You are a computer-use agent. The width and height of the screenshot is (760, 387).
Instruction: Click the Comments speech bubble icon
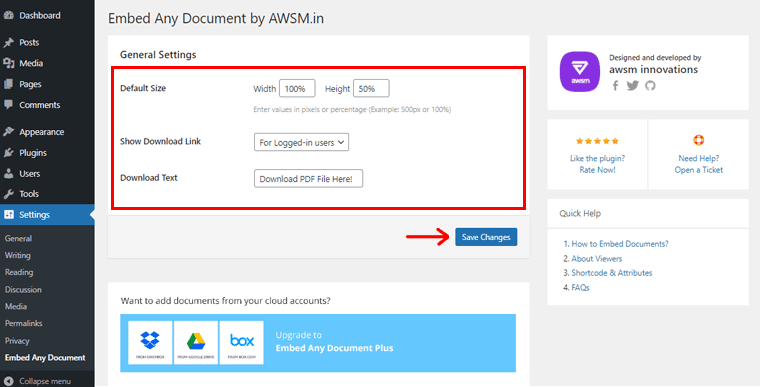click(x=8, y=104)
